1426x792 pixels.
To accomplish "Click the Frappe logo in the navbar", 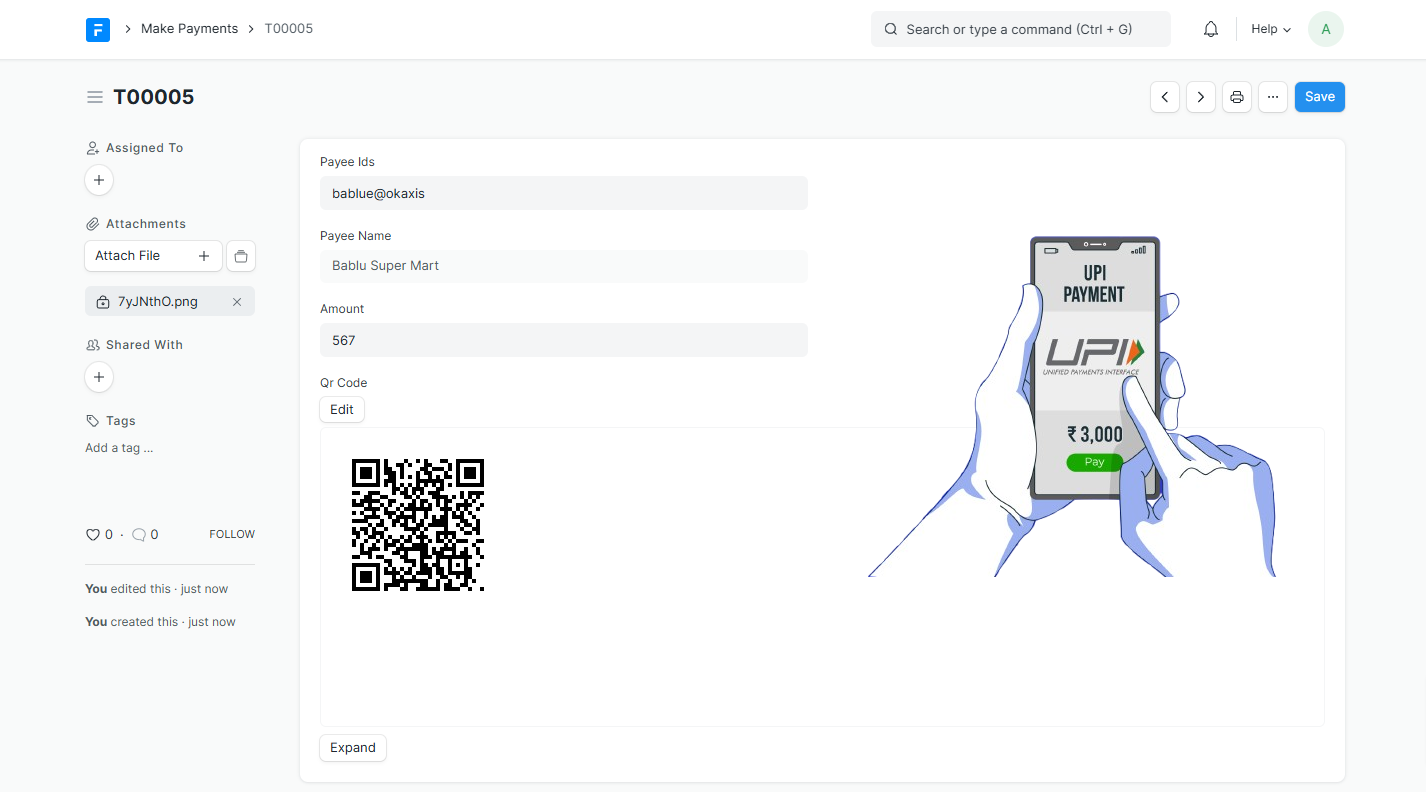I will point(97,29).
